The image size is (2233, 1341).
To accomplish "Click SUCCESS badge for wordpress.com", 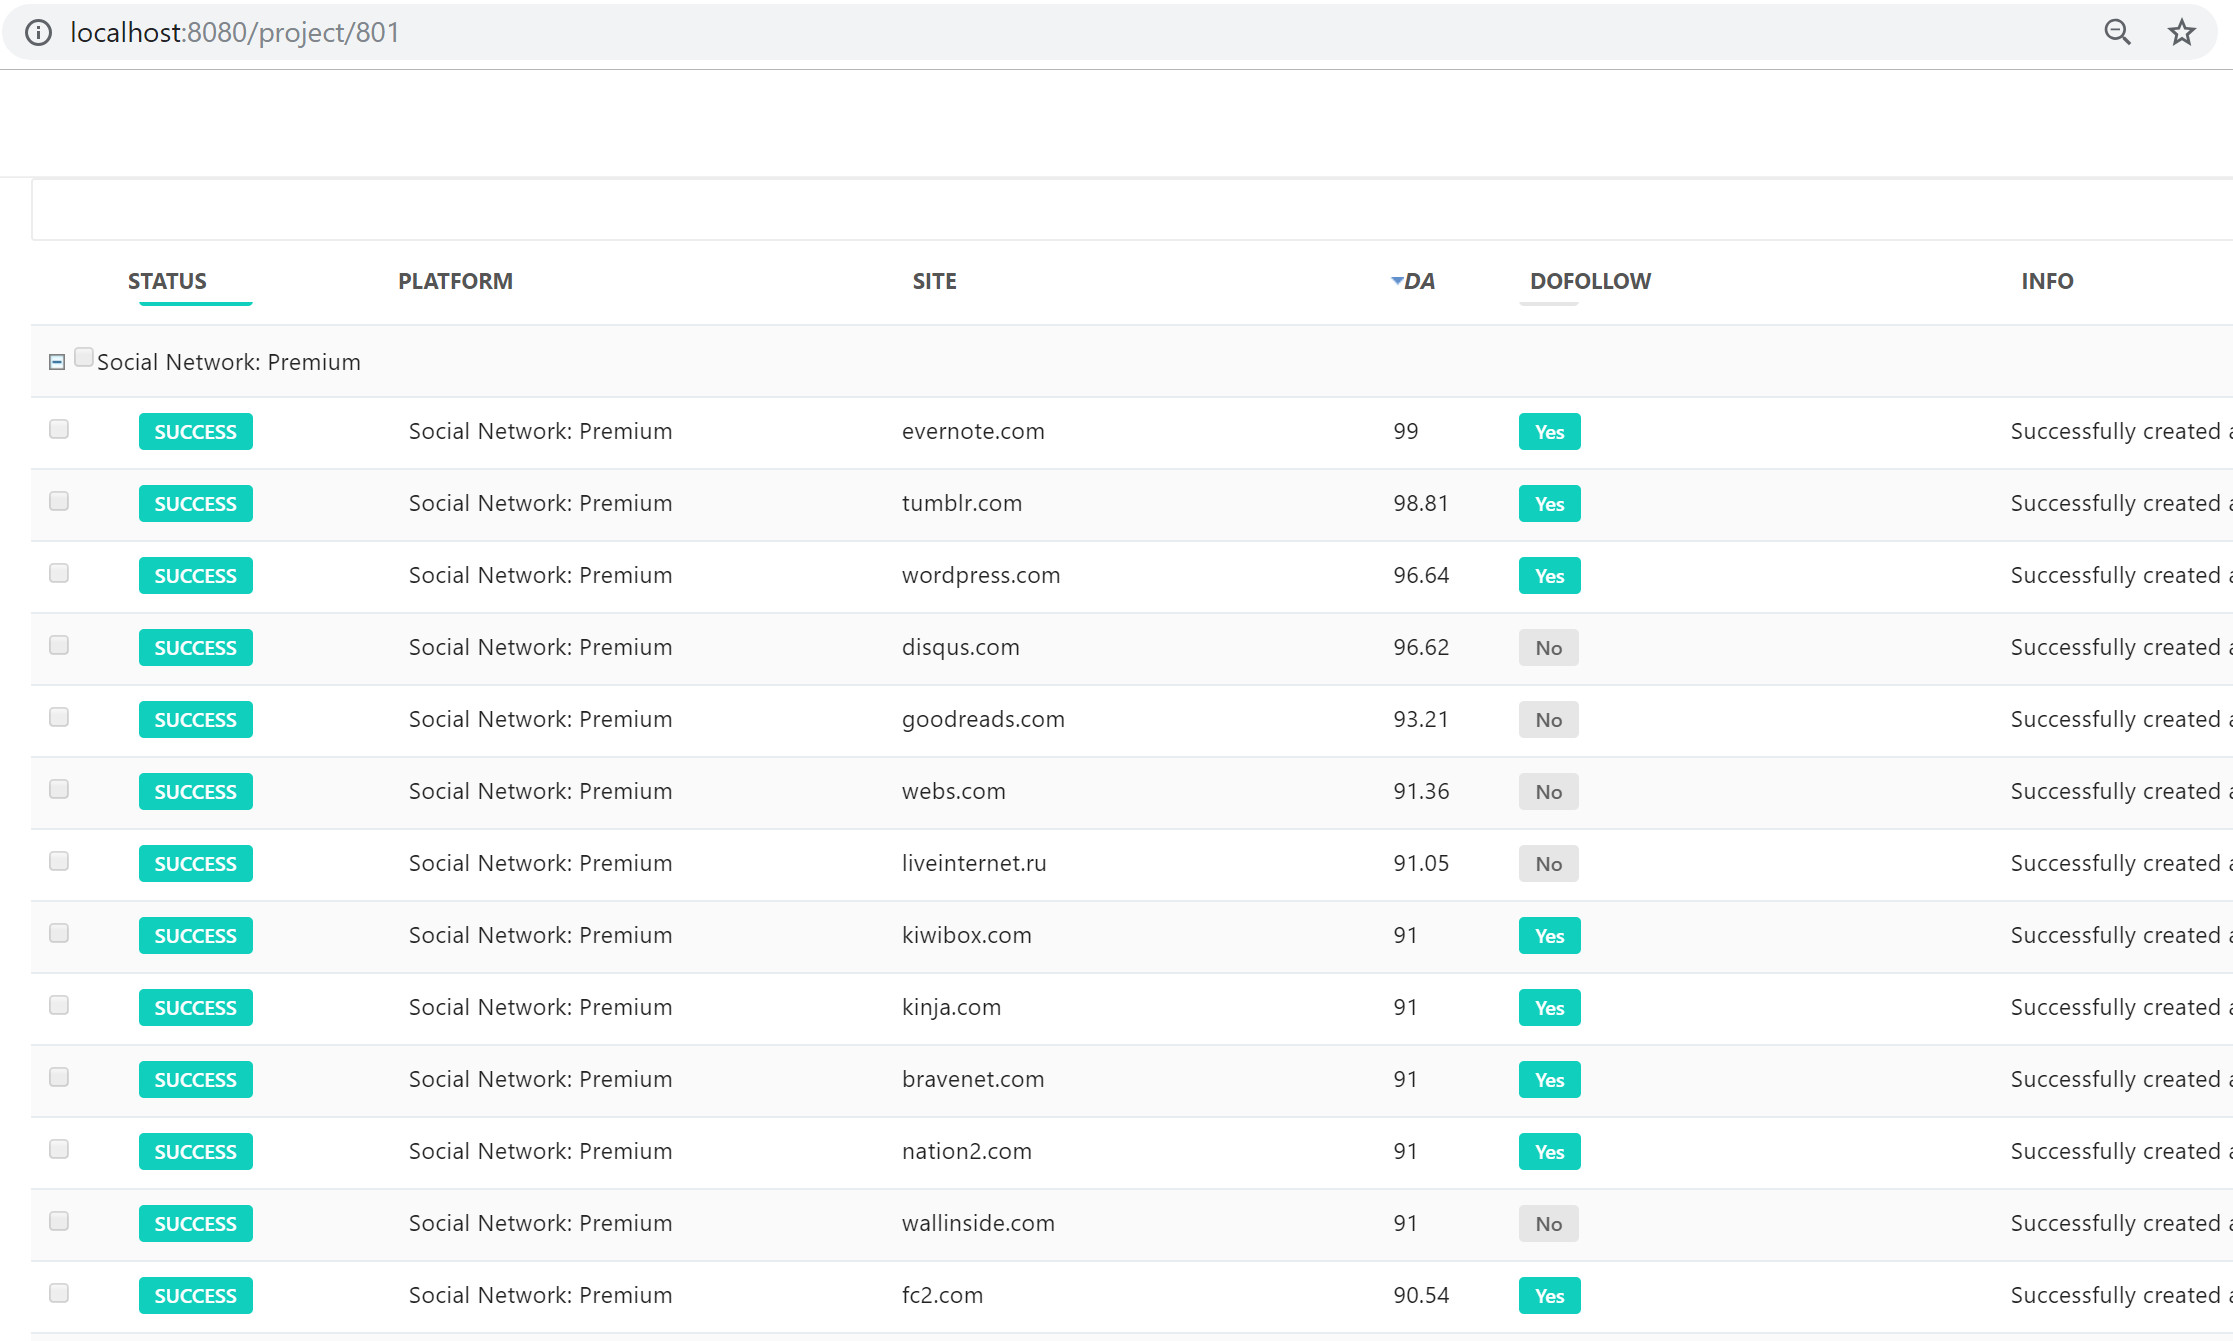I will pos(196,576).
